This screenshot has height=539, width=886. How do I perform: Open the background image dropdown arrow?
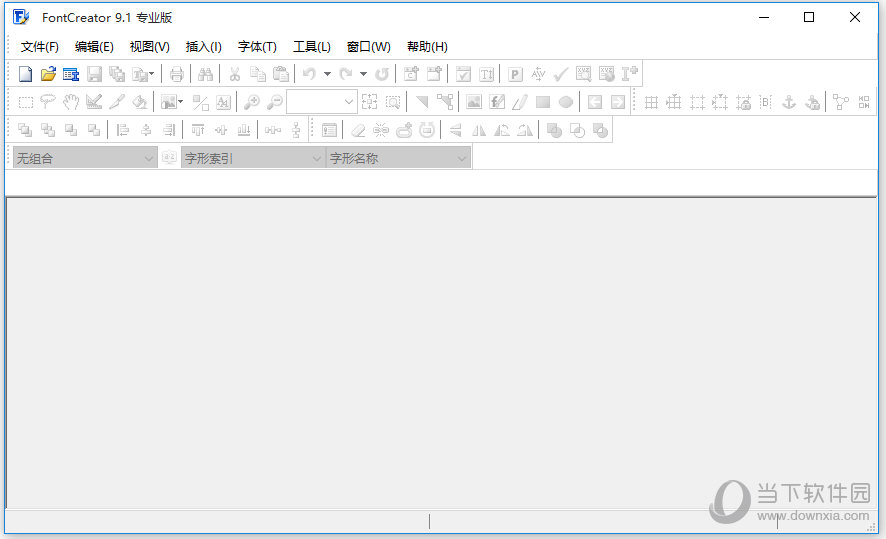(x=180, y=102)
